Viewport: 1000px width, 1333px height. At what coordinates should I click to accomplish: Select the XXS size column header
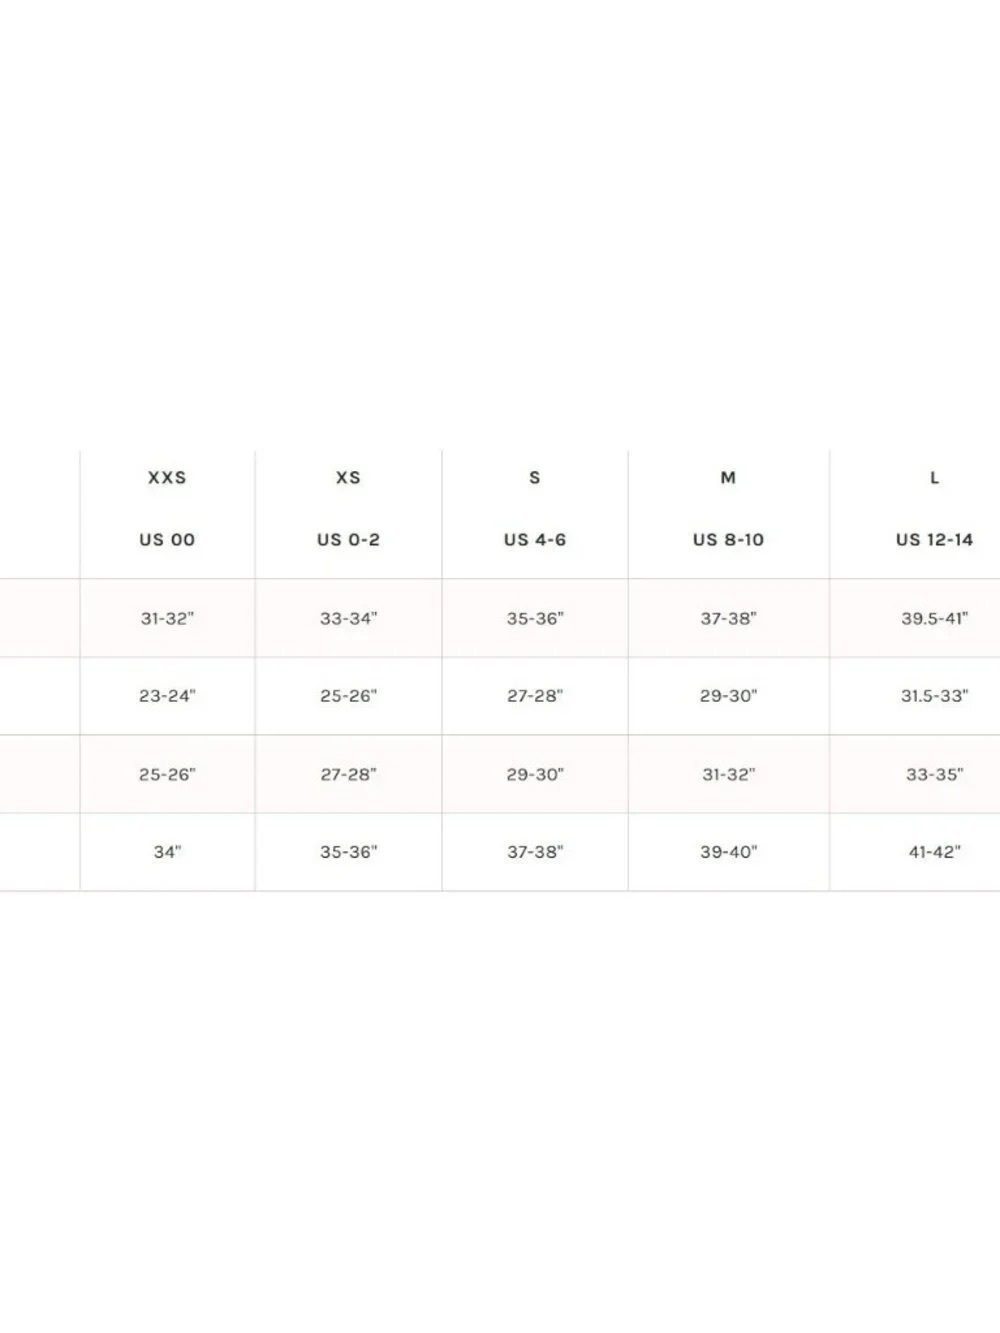(x=167, y=478)
